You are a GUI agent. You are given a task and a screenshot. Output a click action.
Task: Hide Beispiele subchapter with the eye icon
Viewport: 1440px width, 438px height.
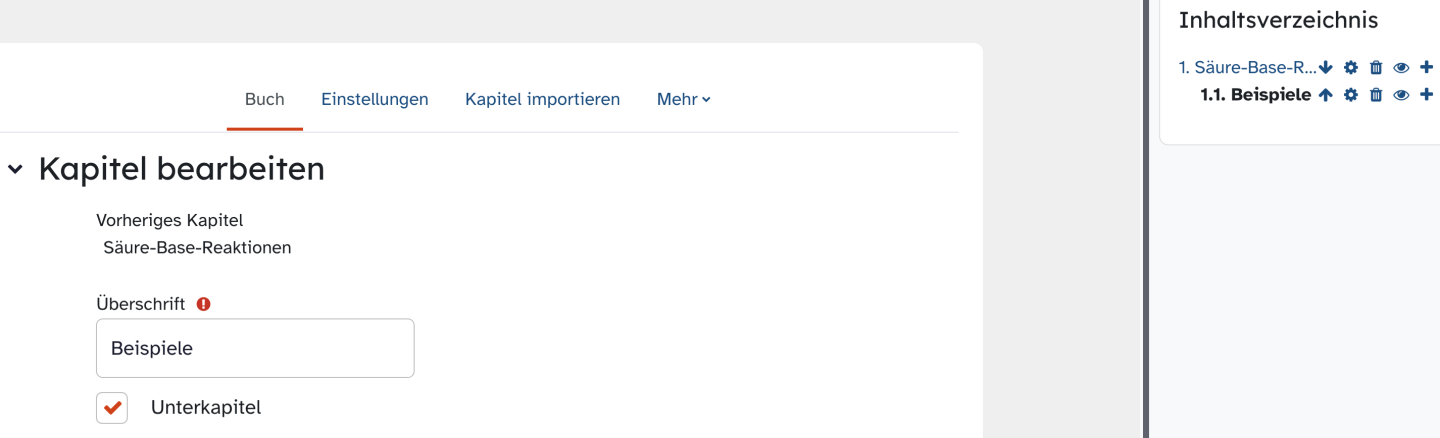tap(1401, 95)
